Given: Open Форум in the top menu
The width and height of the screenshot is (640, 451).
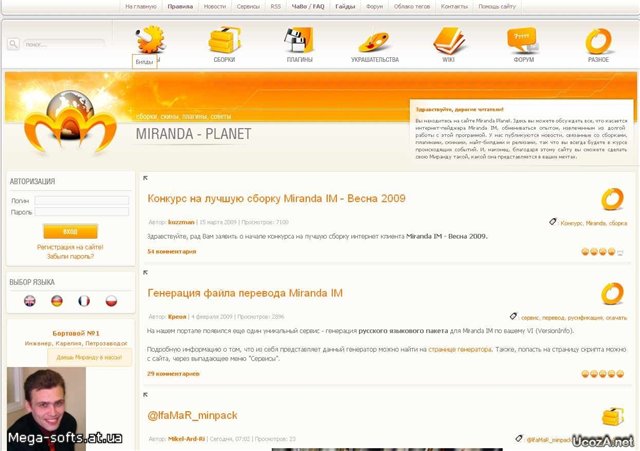Looking at the screenshot, I should point(374,7).
